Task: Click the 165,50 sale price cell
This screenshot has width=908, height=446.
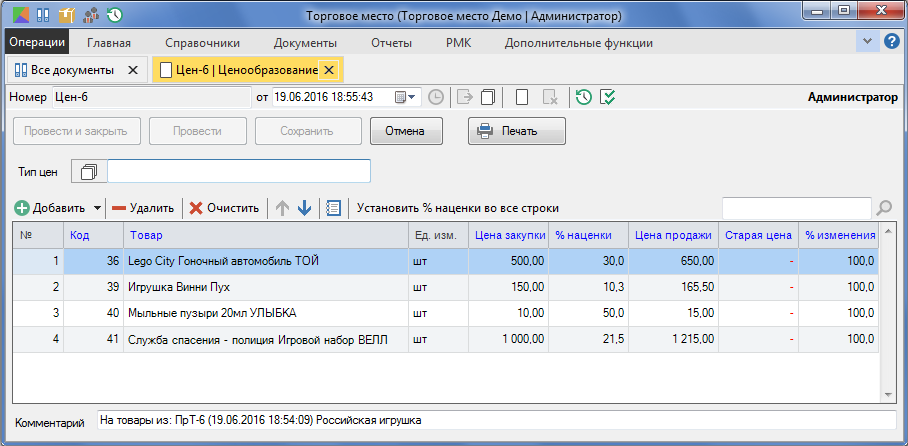Action: pyautogui.click(x=673, y=287)
